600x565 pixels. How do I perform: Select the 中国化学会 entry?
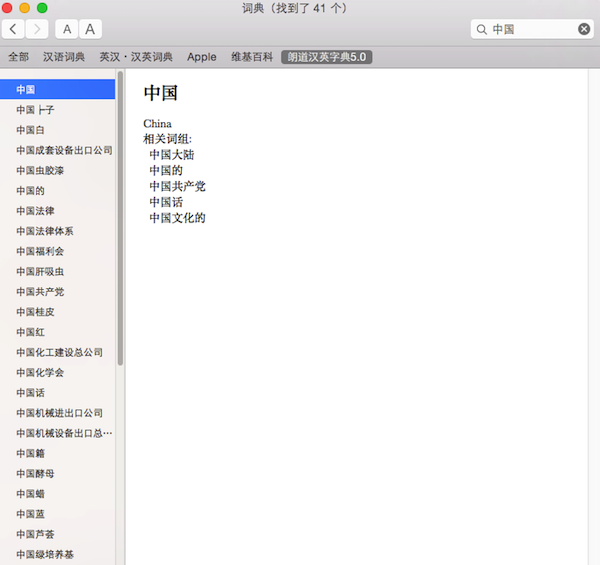[x=57, y=373]
